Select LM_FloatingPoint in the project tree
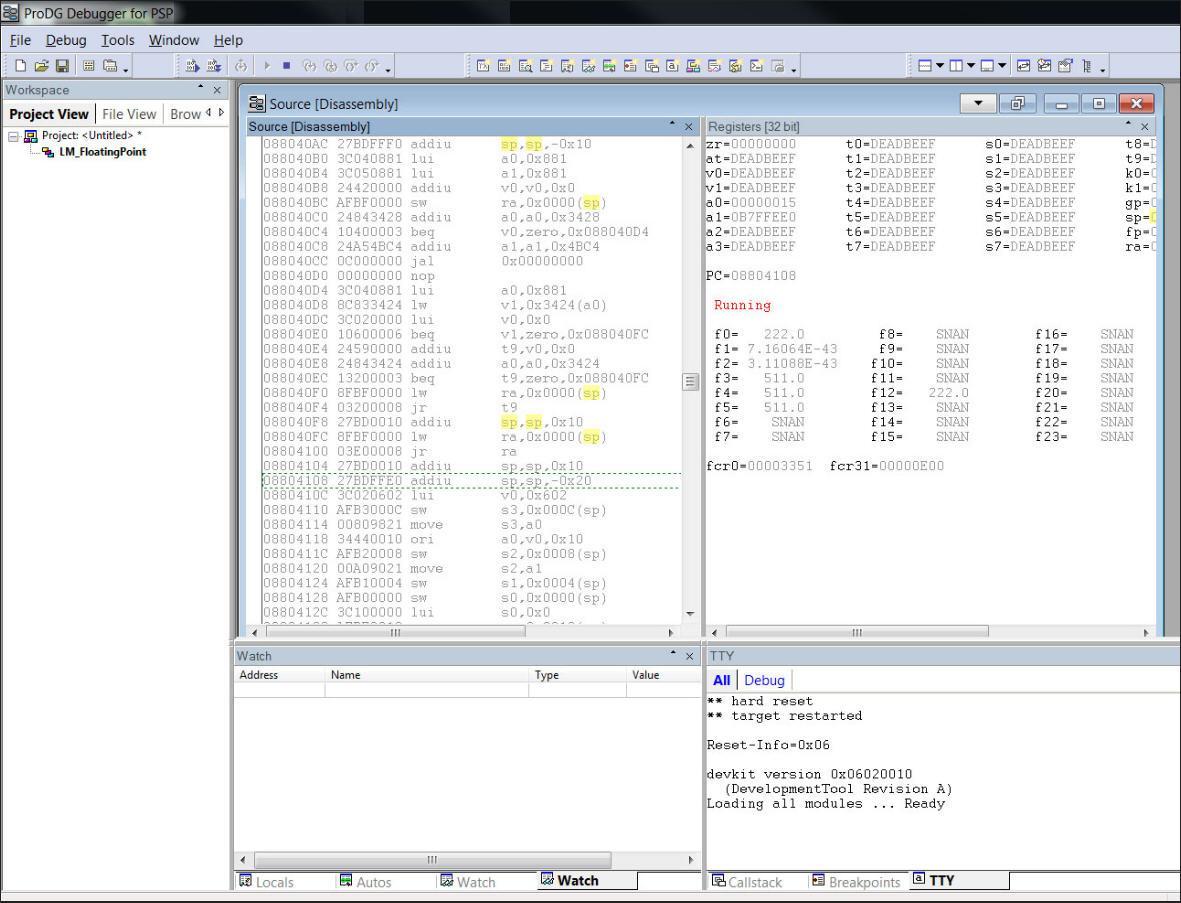This screenshot has width=1181, height=903. (x=102, y=152)
